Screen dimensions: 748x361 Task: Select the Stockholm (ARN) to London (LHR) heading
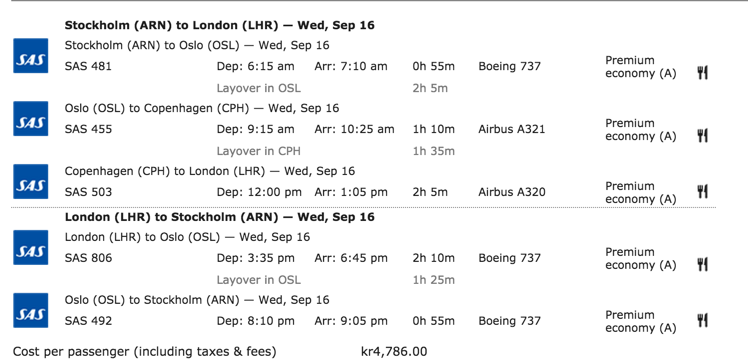click(x=219, y=25)
